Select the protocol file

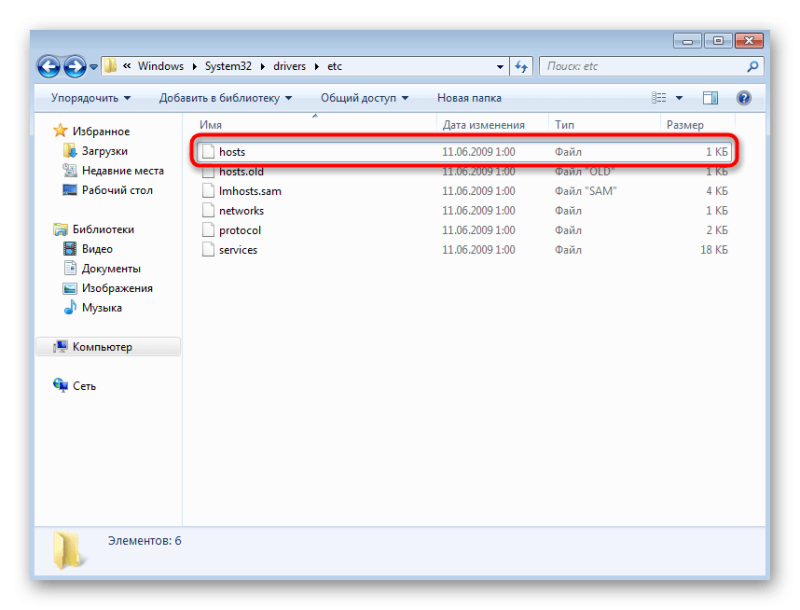[464, 230]
